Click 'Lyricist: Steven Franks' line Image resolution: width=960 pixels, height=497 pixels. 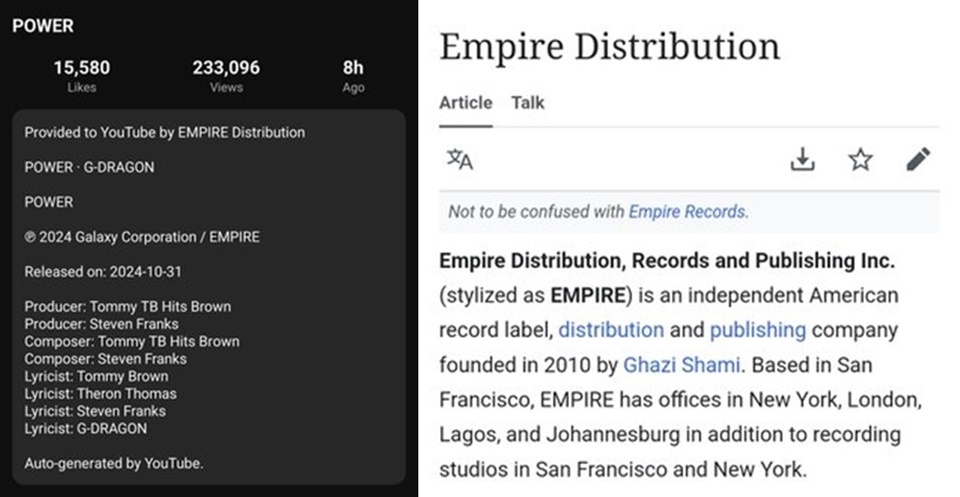coord(95,411)
